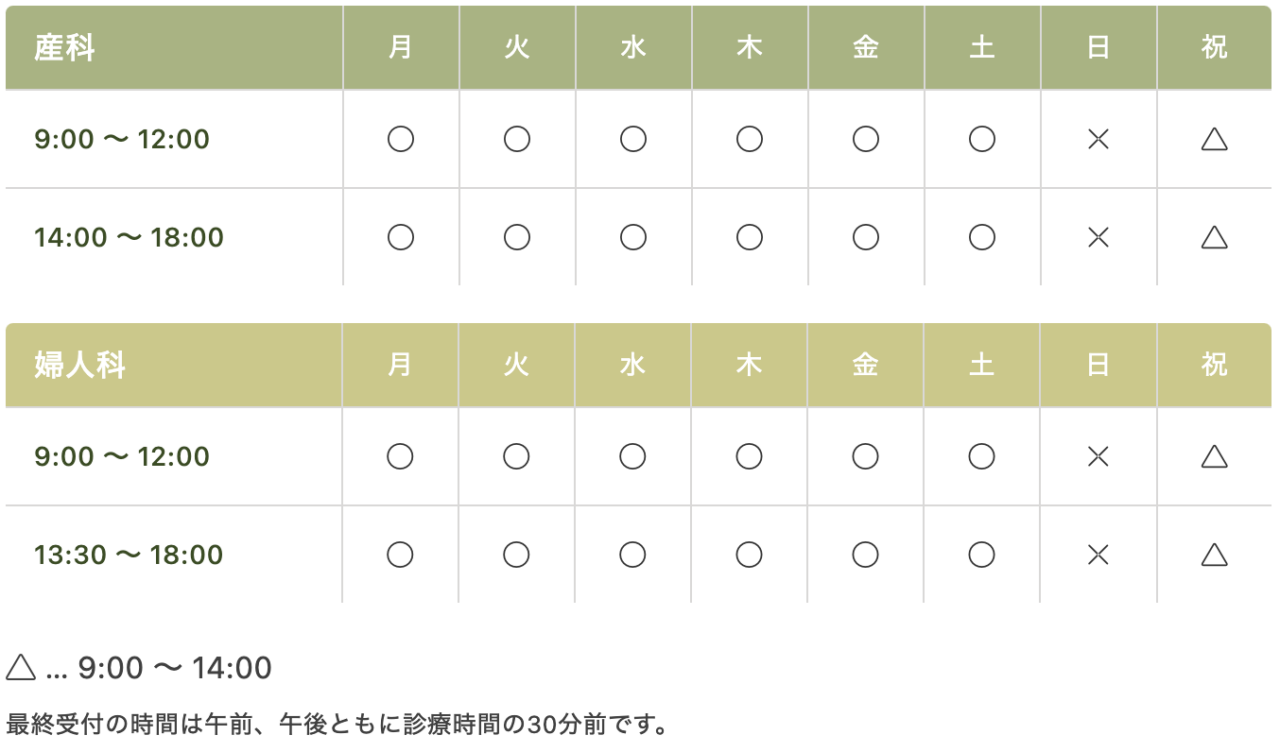
Task: Click the 最終受付 note below the tables
Action: [337, 723]
